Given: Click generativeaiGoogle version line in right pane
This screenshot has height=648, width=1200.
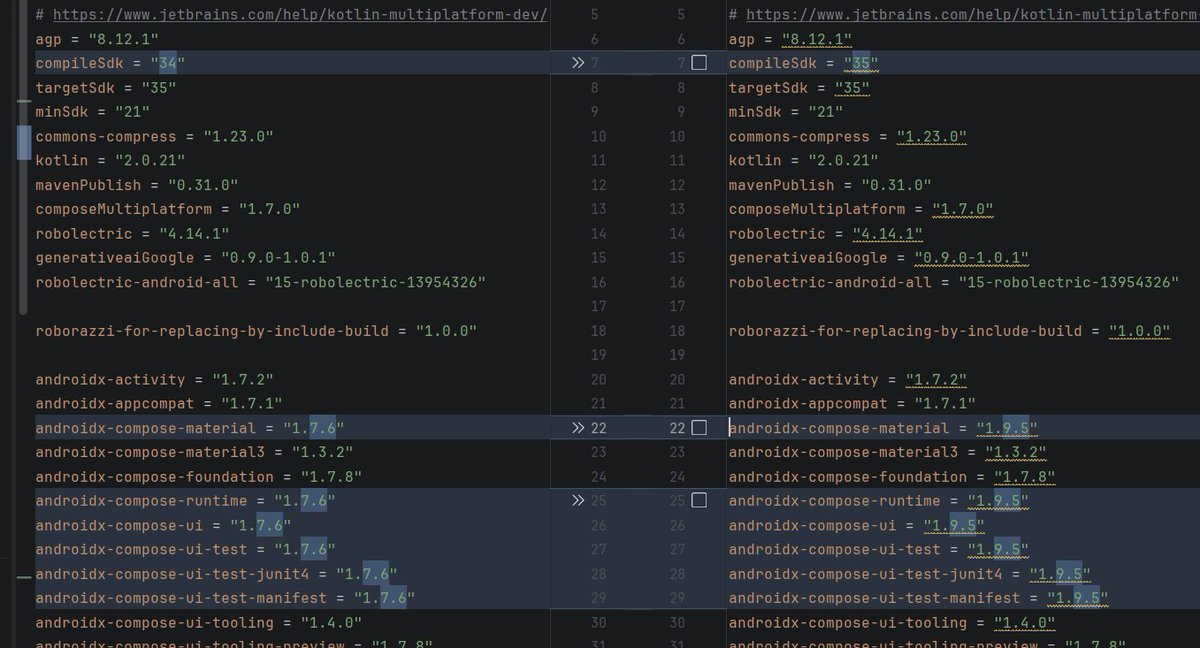Looking at the screenshot, I should click(879, 258).
